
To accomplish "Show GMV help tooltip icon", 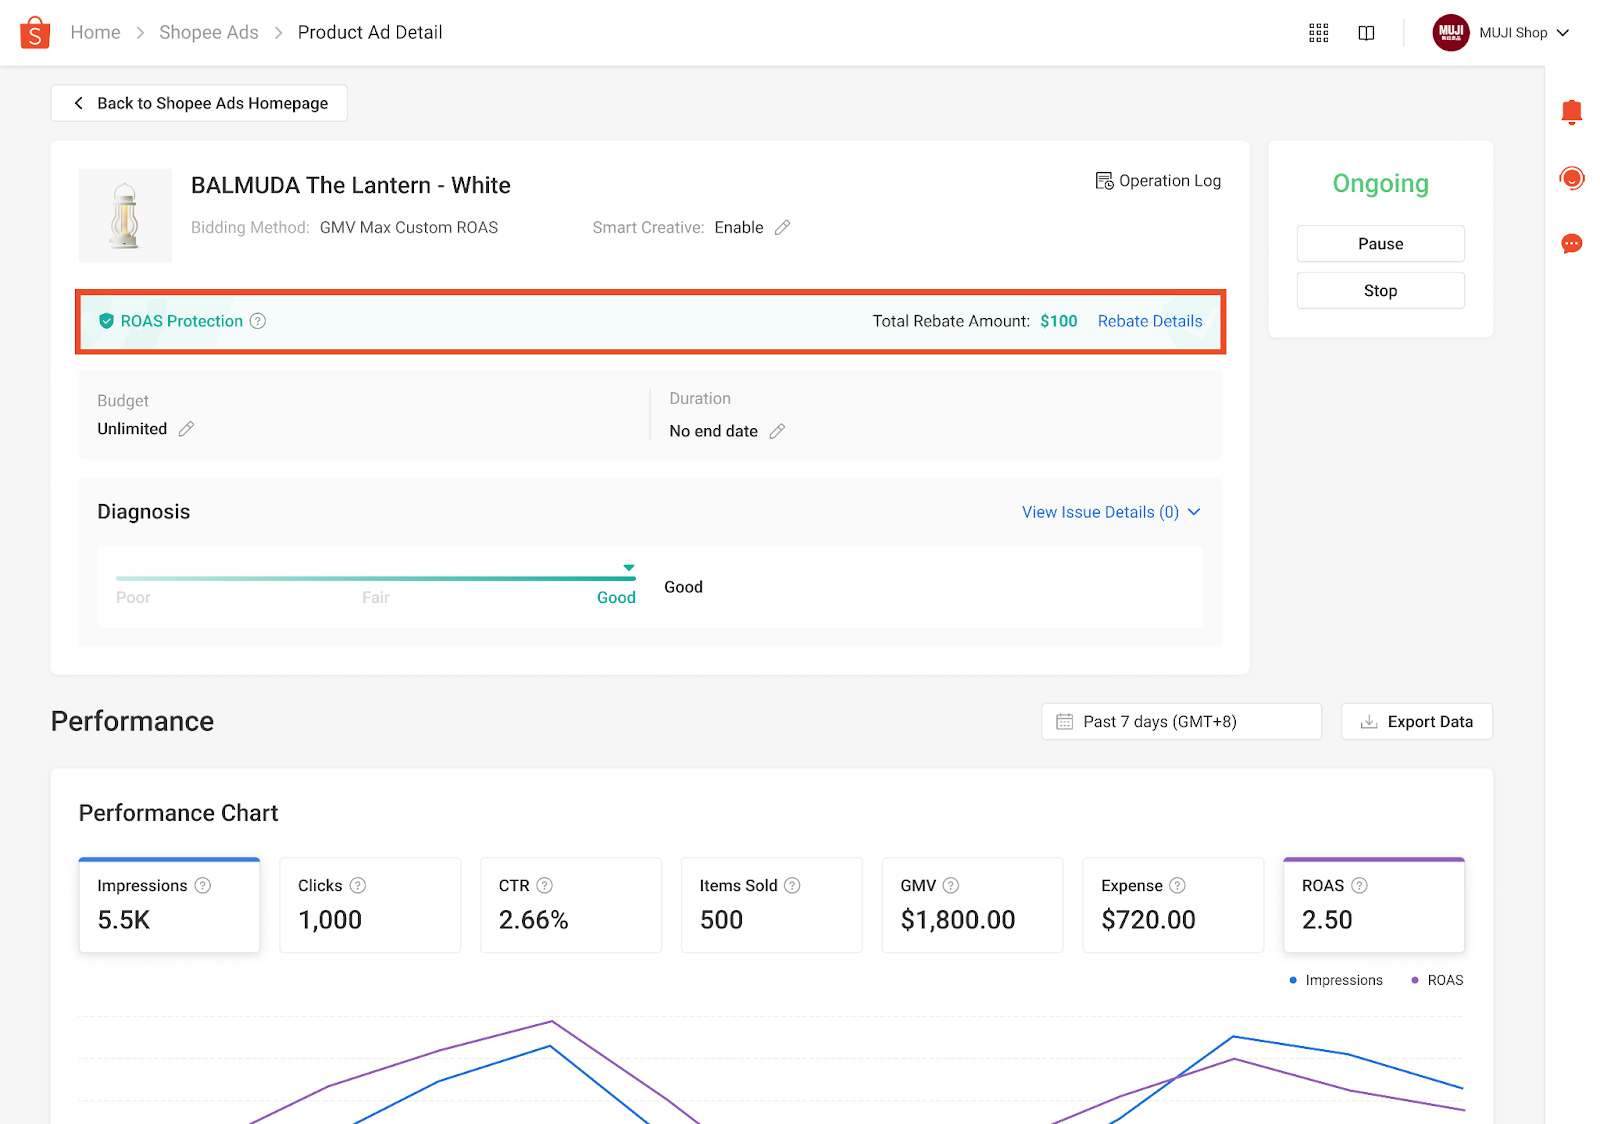I will (951, 886).
